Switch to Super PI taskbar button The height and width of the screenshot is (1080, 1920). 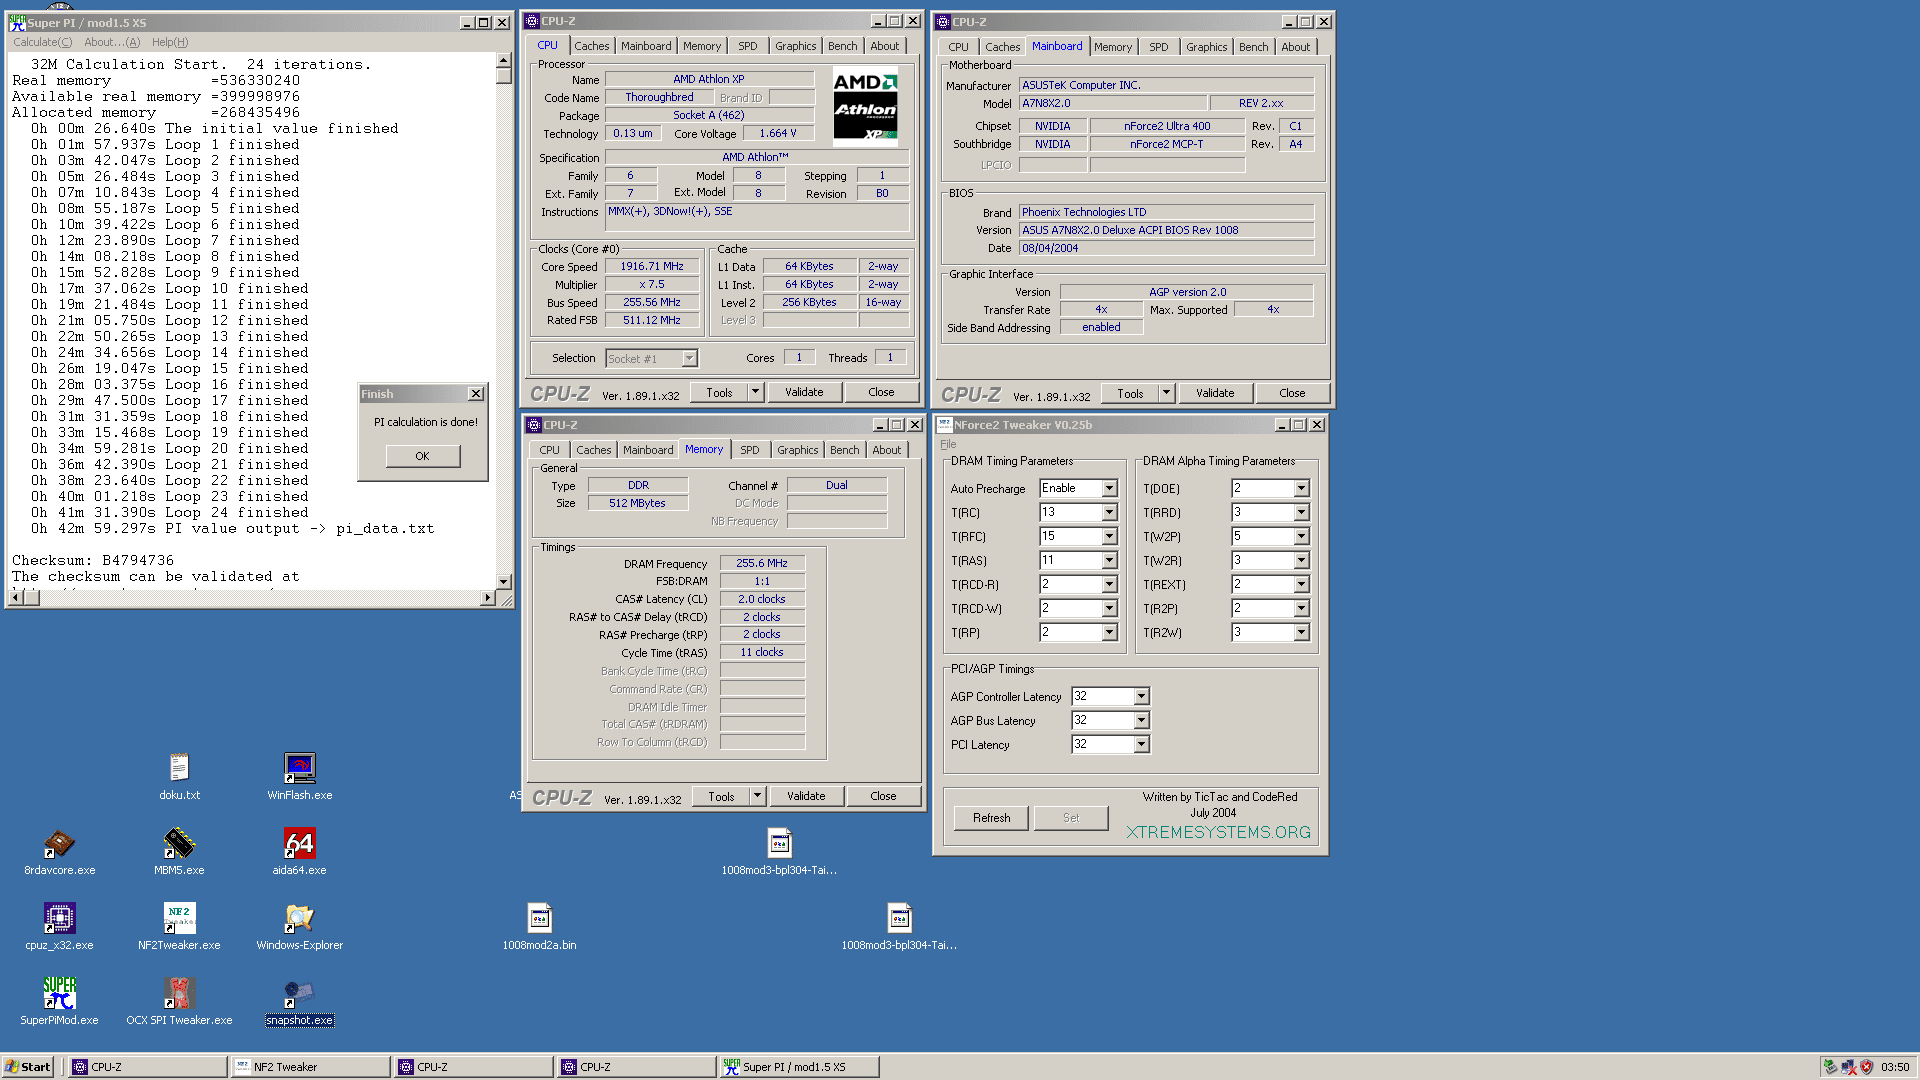click(x=800, y=1067)
